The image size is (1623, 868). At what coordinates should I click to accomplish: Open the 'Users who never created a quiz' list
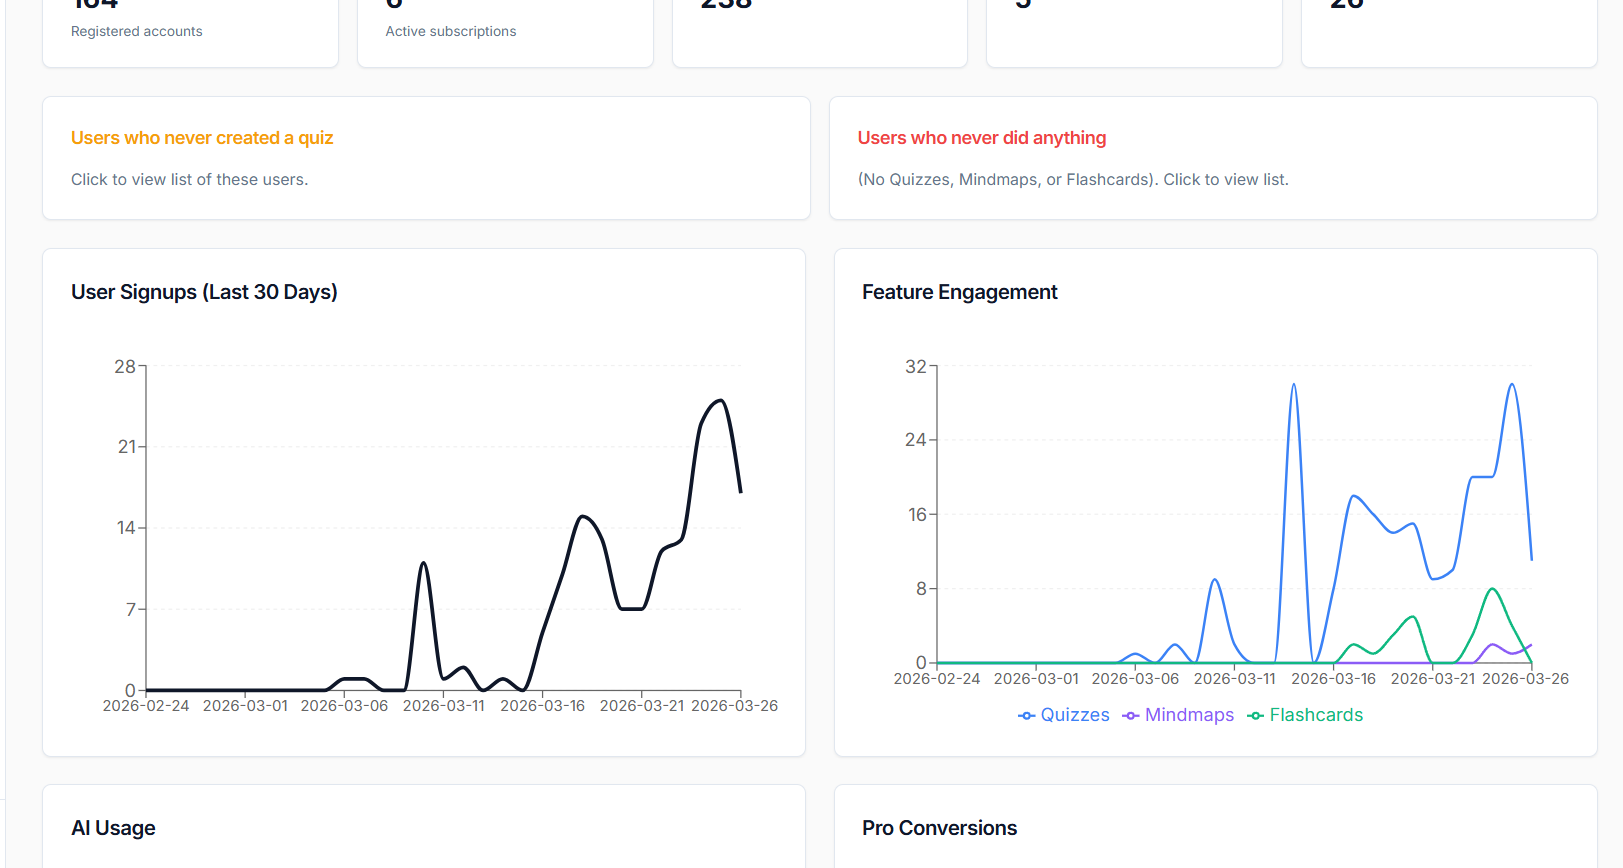tap(202, 138)
